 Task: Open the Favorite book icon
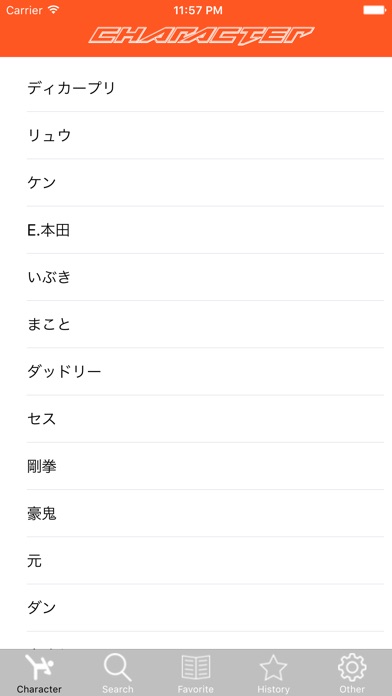coord(196,668)
